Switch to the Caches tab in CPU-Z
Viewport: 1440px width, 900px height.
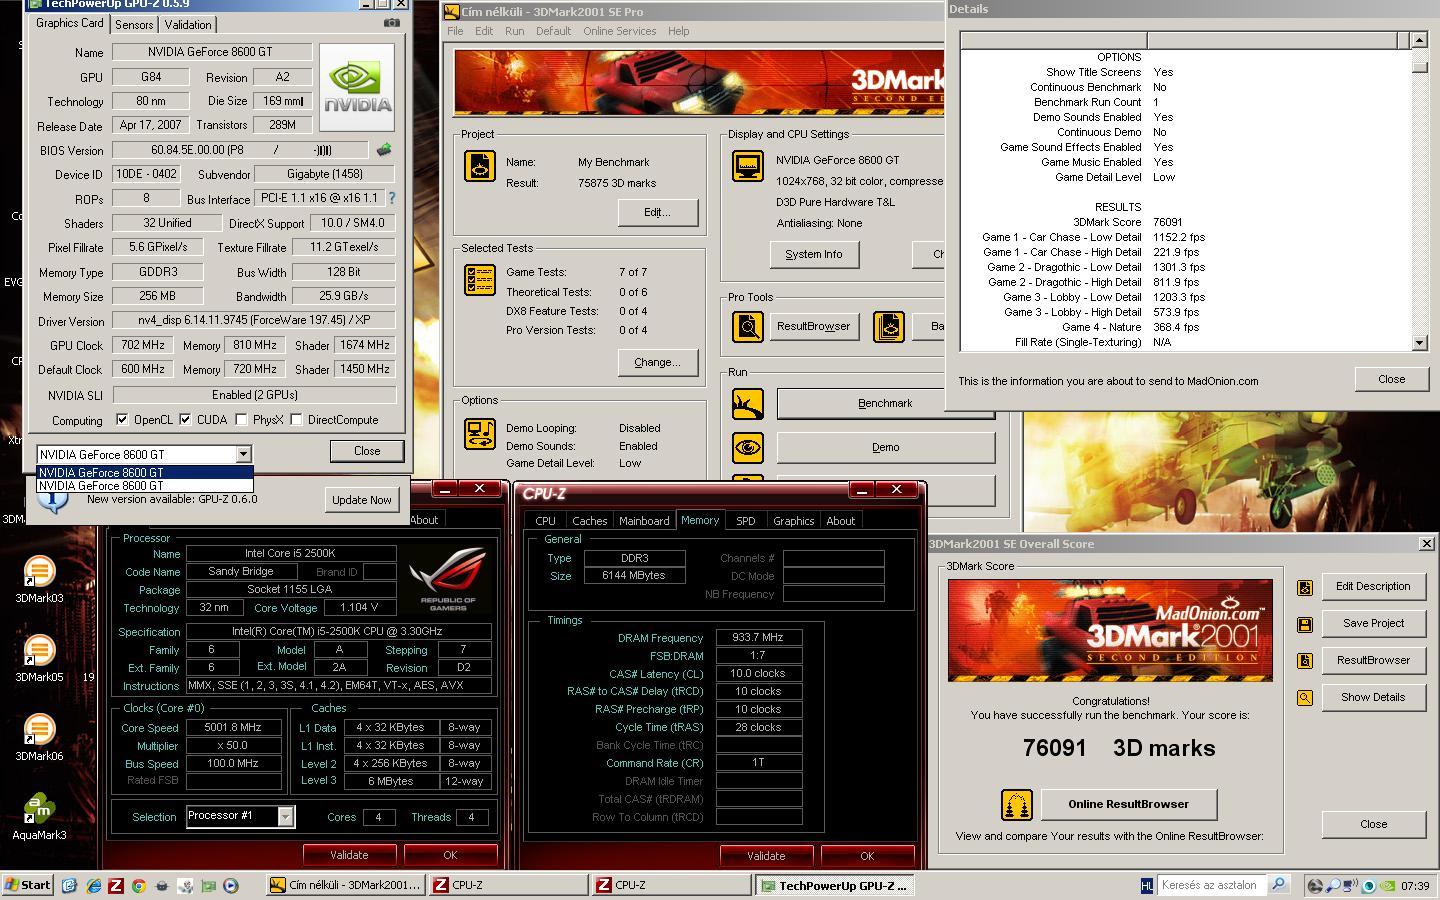589,520
